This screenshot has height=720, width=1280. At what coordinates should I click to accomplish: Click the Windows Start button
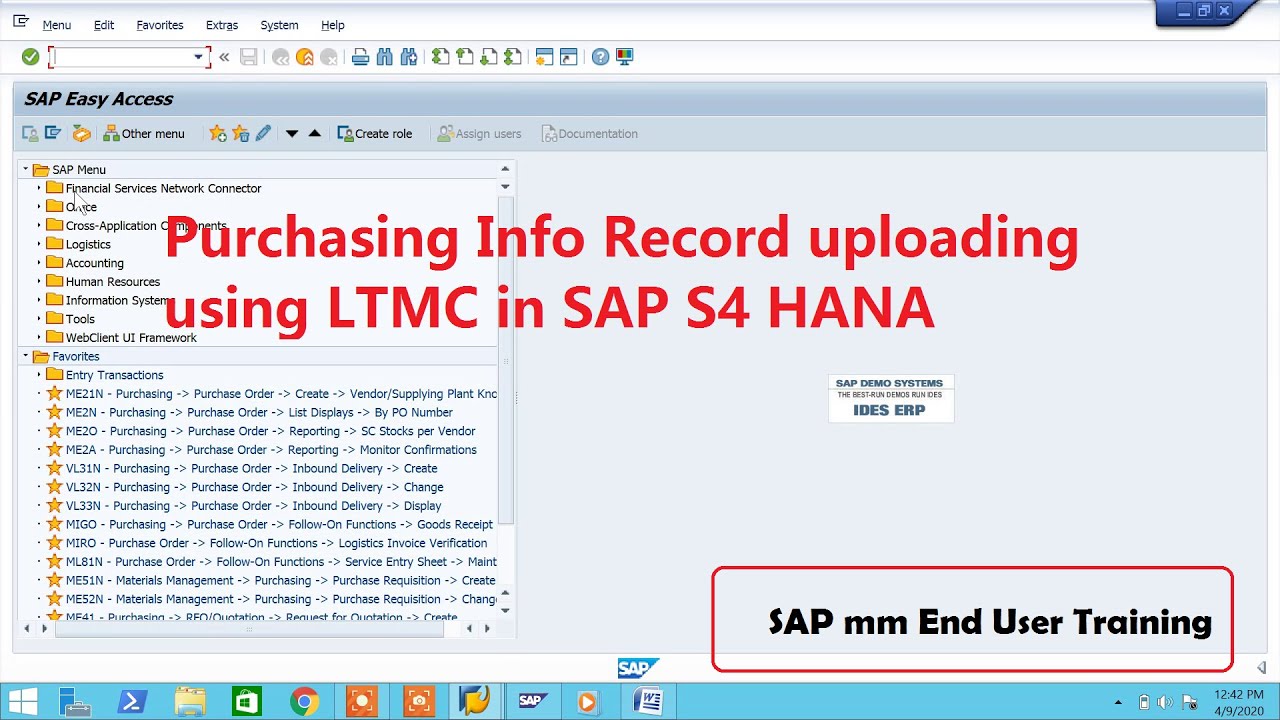click(23, 701)
